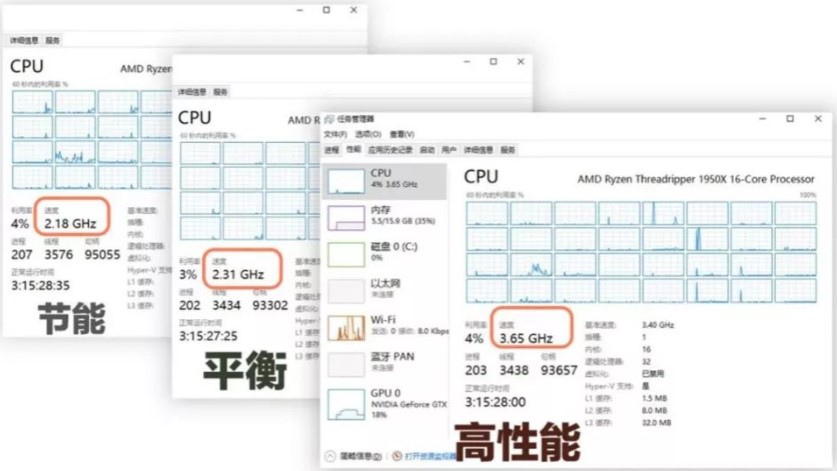This screenshot has height=471, width=837.
Task: Click the virtualization value 已禁用
Action: coord(653,373)
